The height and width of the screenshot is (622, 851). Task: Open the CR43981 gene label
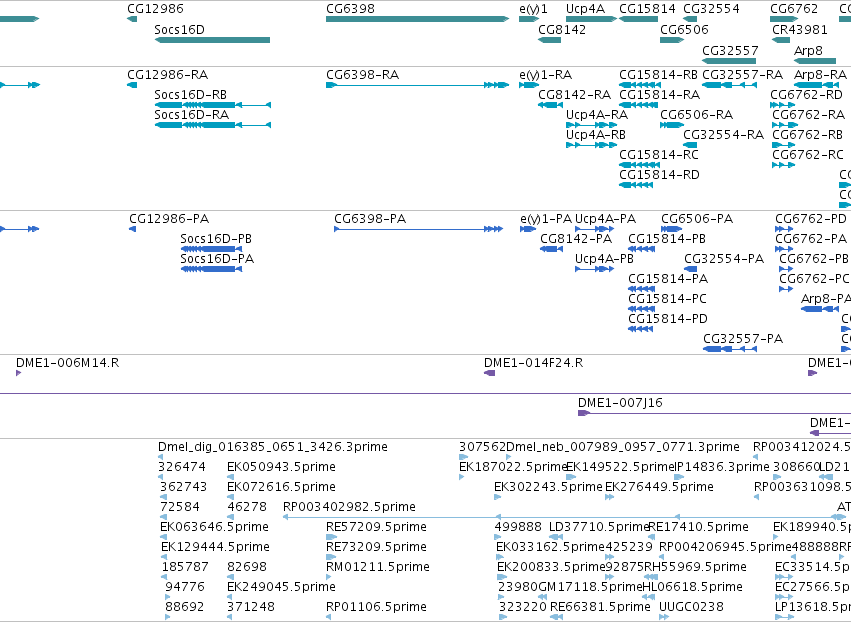pos(799,29)
